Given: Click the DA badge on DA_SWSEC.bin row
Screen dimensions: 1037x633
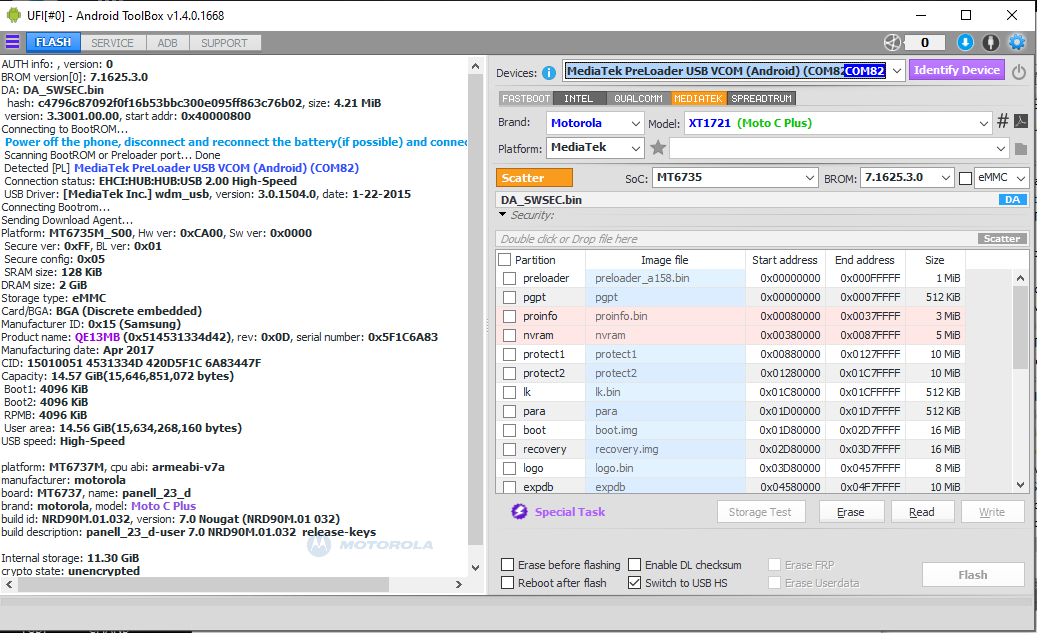Looking at the screenshot, I should click(1013, 200).
